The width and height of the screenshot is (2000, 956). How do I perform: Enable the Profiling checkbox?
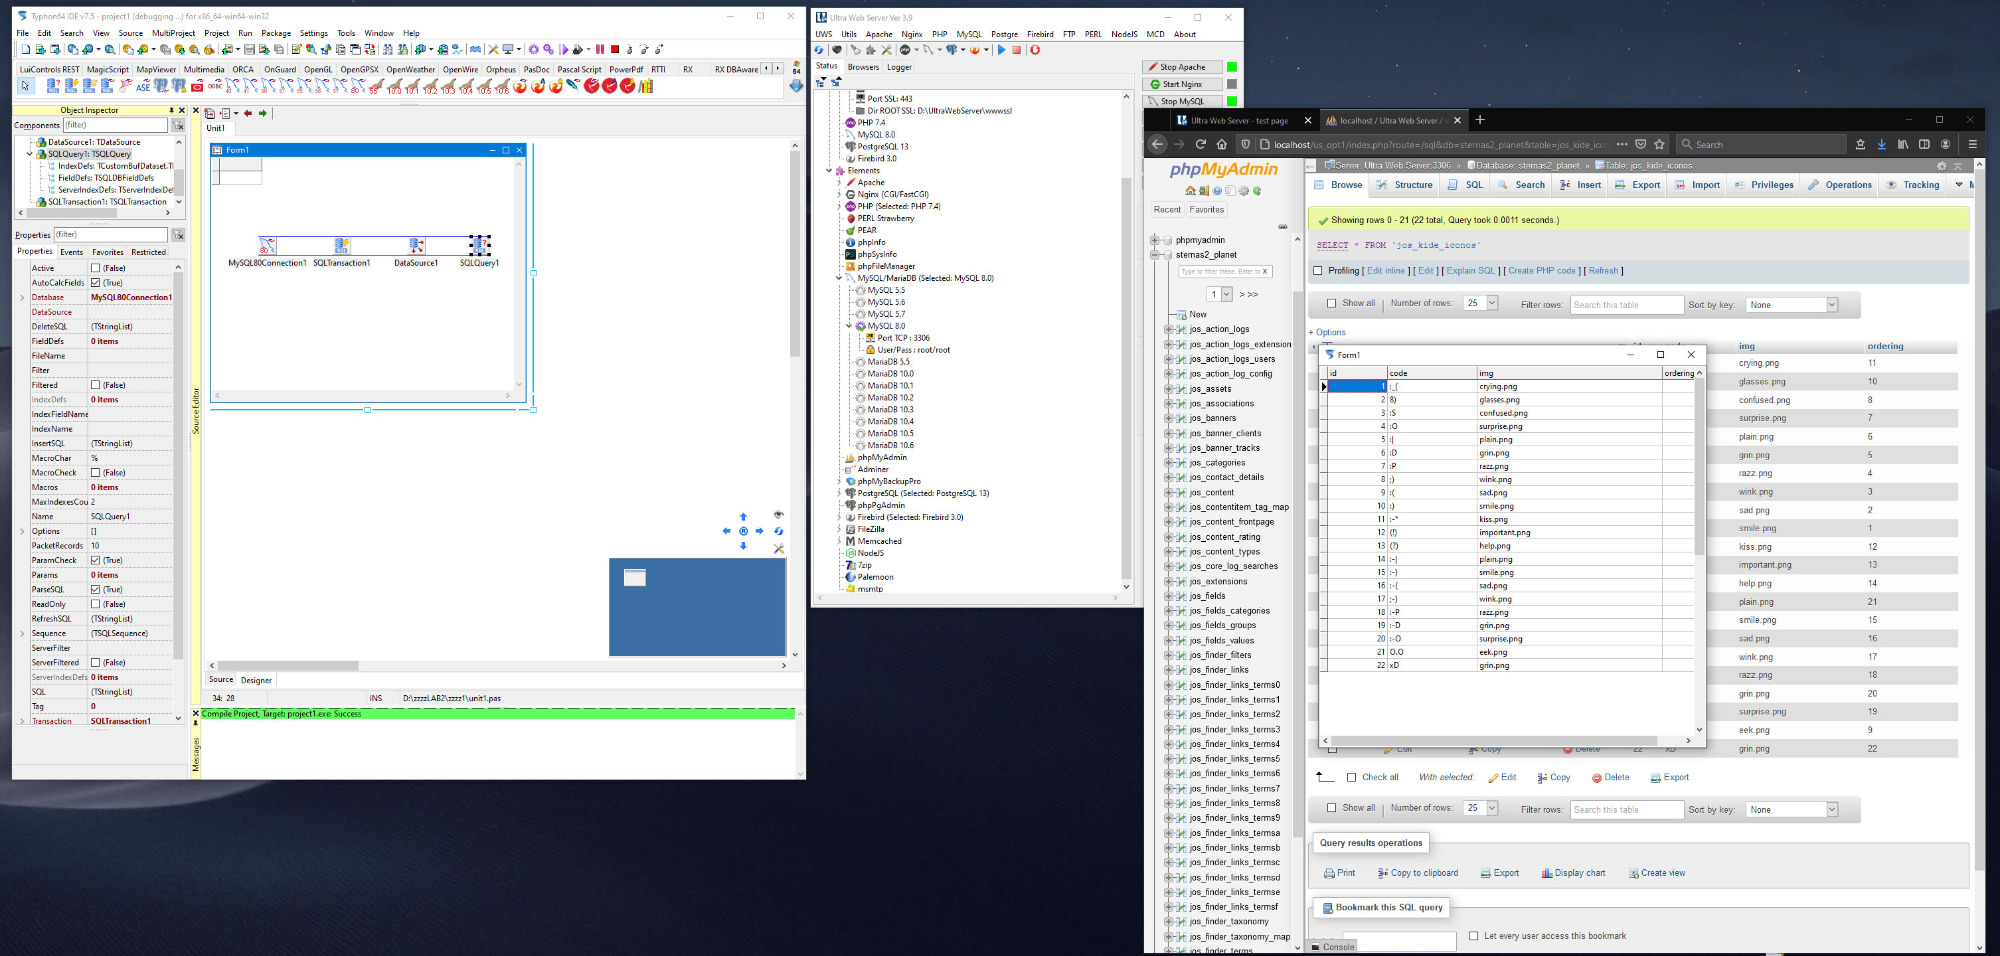tap(1318, 271)
